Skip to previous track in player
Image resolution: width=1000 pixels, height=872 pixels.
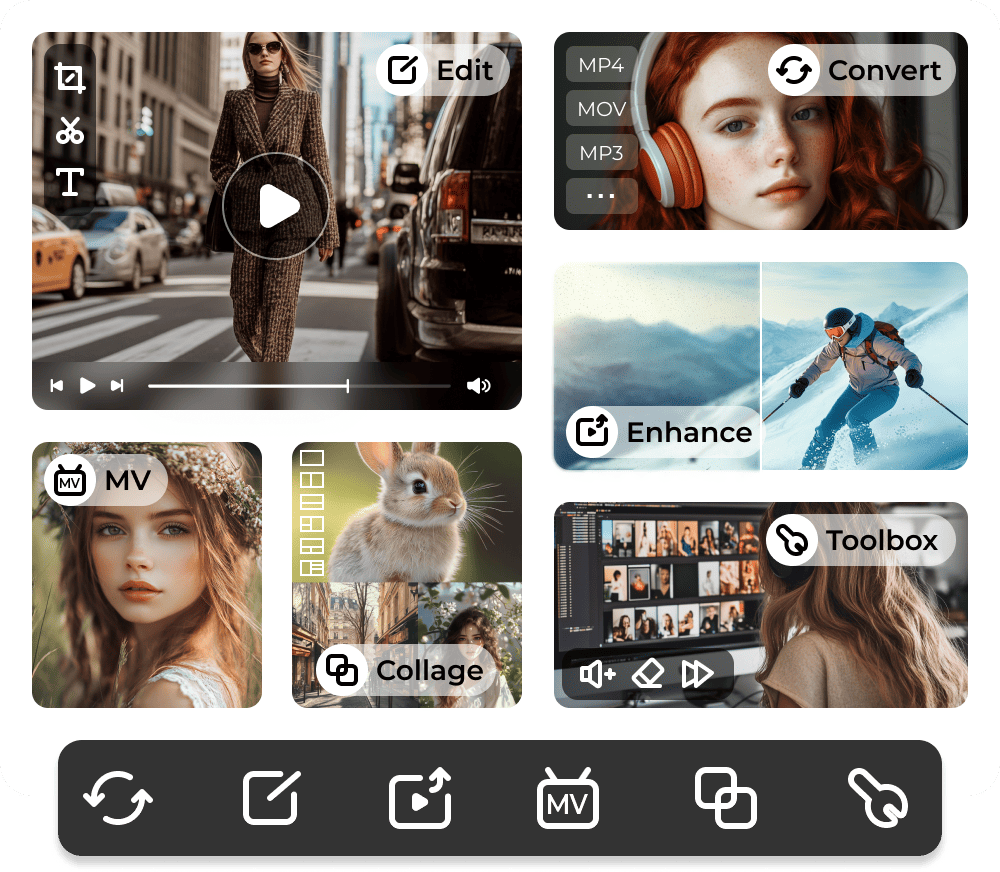pyautogui.click(x=57, y=385)
